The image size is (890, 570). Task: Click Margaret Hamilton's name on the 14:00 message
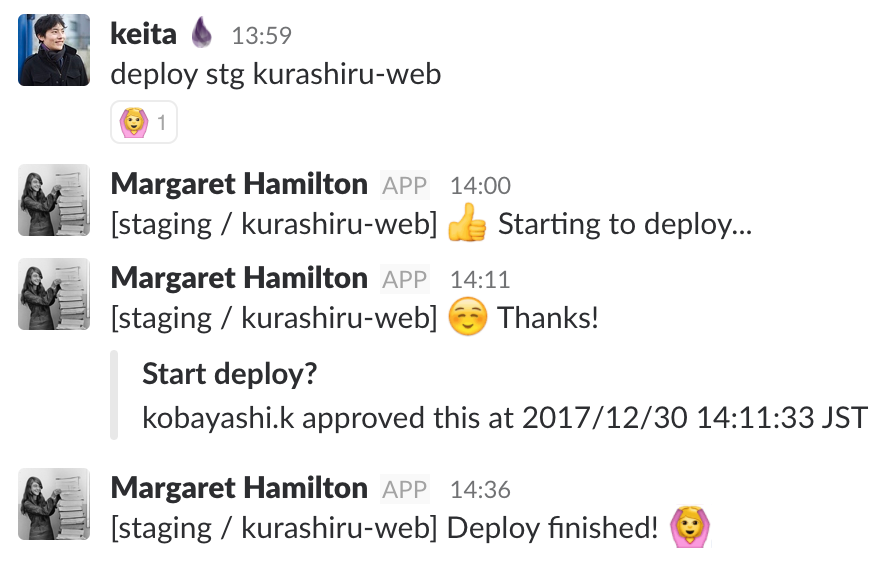point(239,184)
